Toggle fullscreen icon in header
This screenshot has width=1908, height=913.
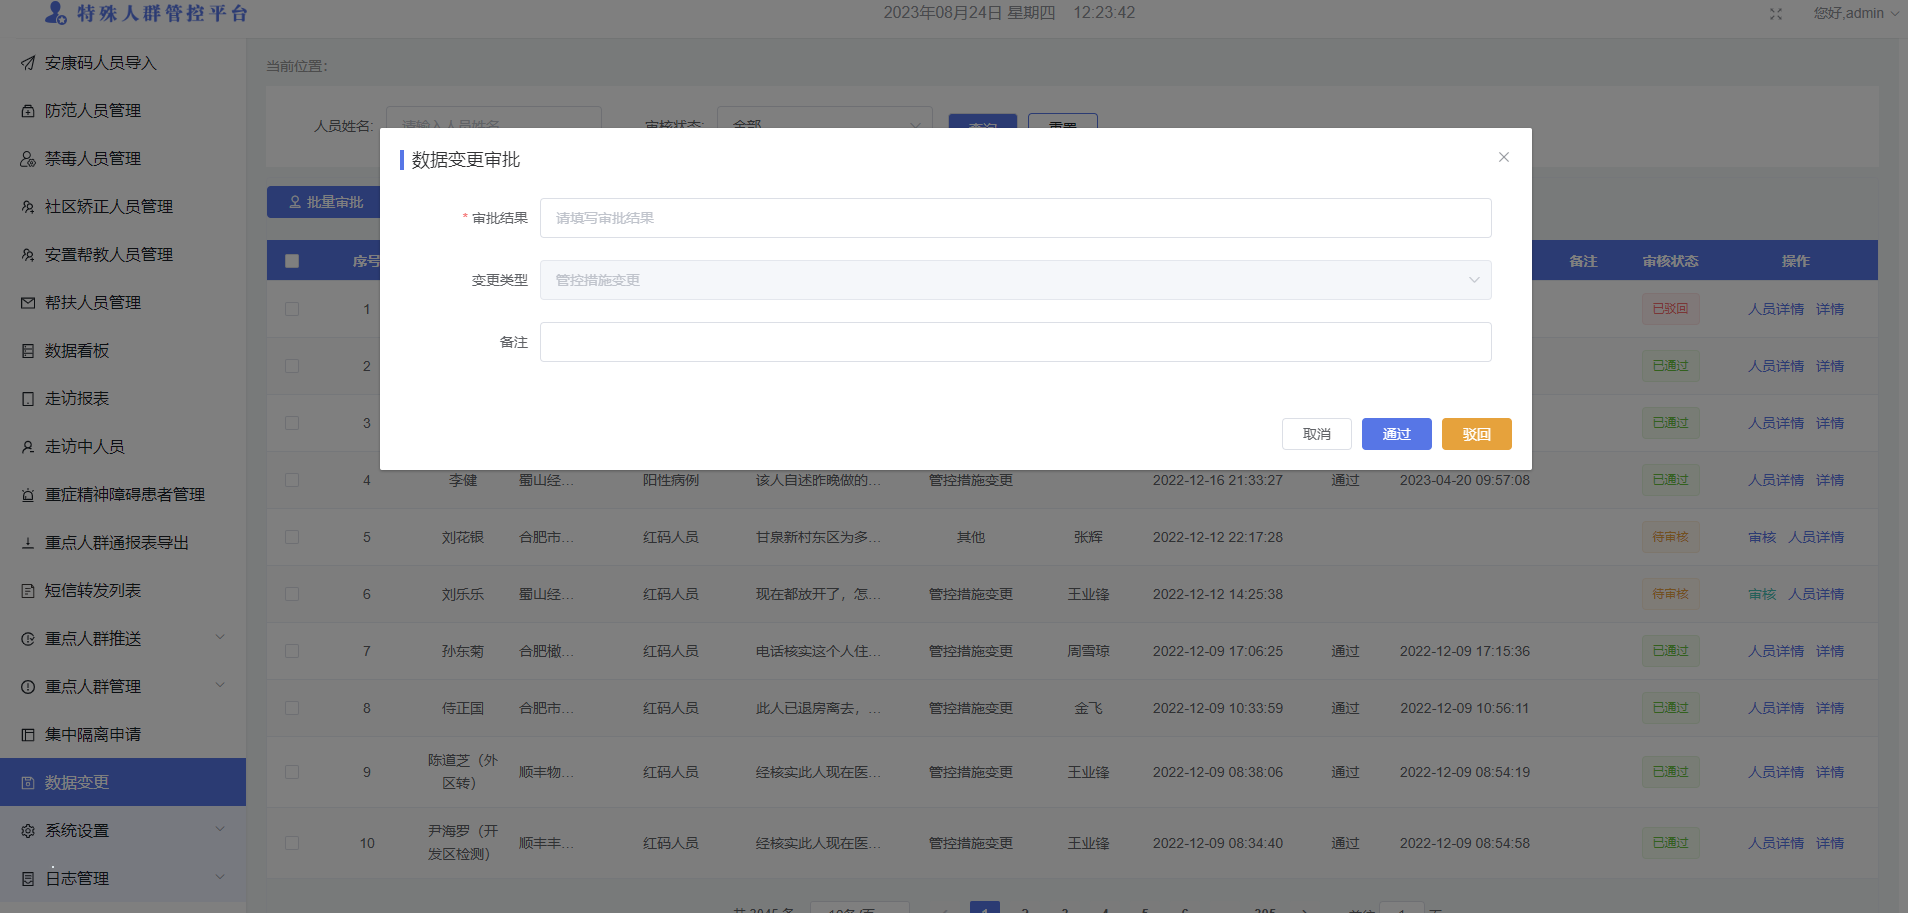pos(1776,14)
